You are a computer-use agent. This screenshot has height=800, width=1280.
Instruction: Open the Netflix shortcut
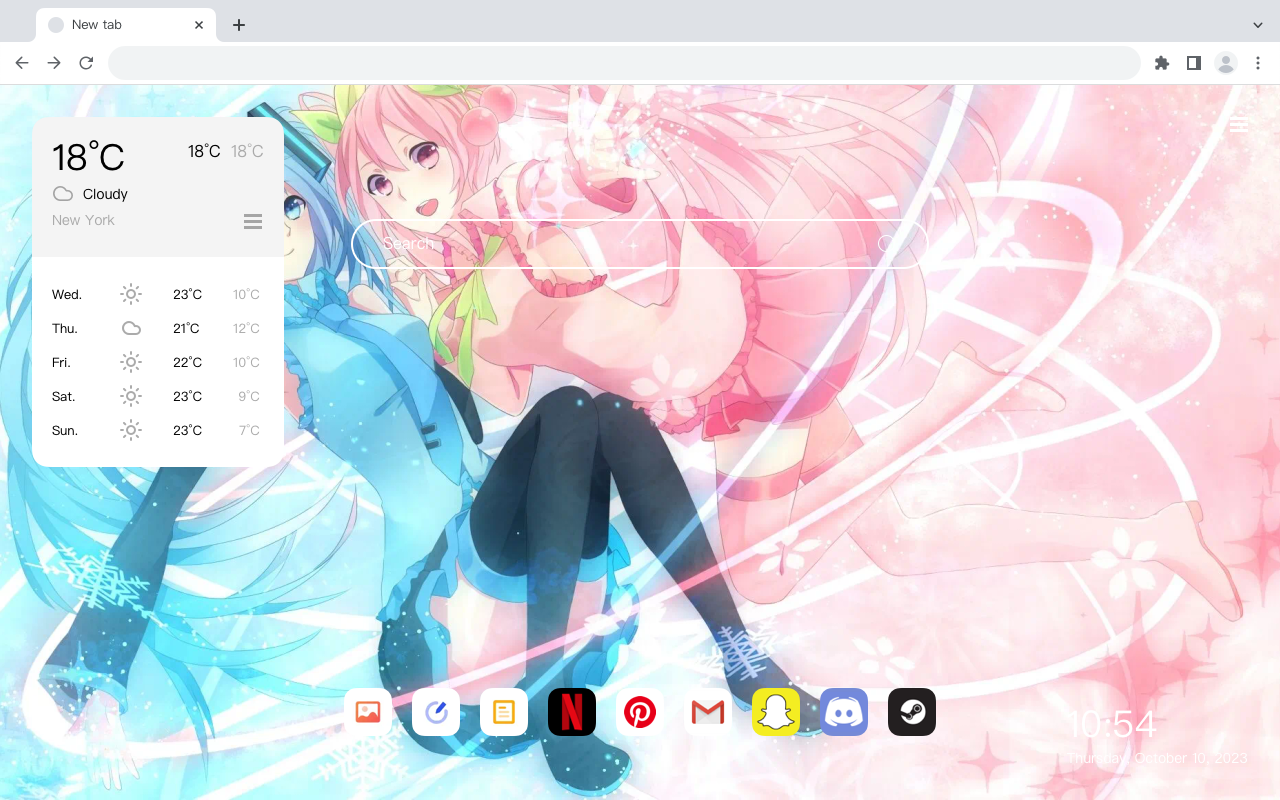pyautogui.click(x=572, y=712)
